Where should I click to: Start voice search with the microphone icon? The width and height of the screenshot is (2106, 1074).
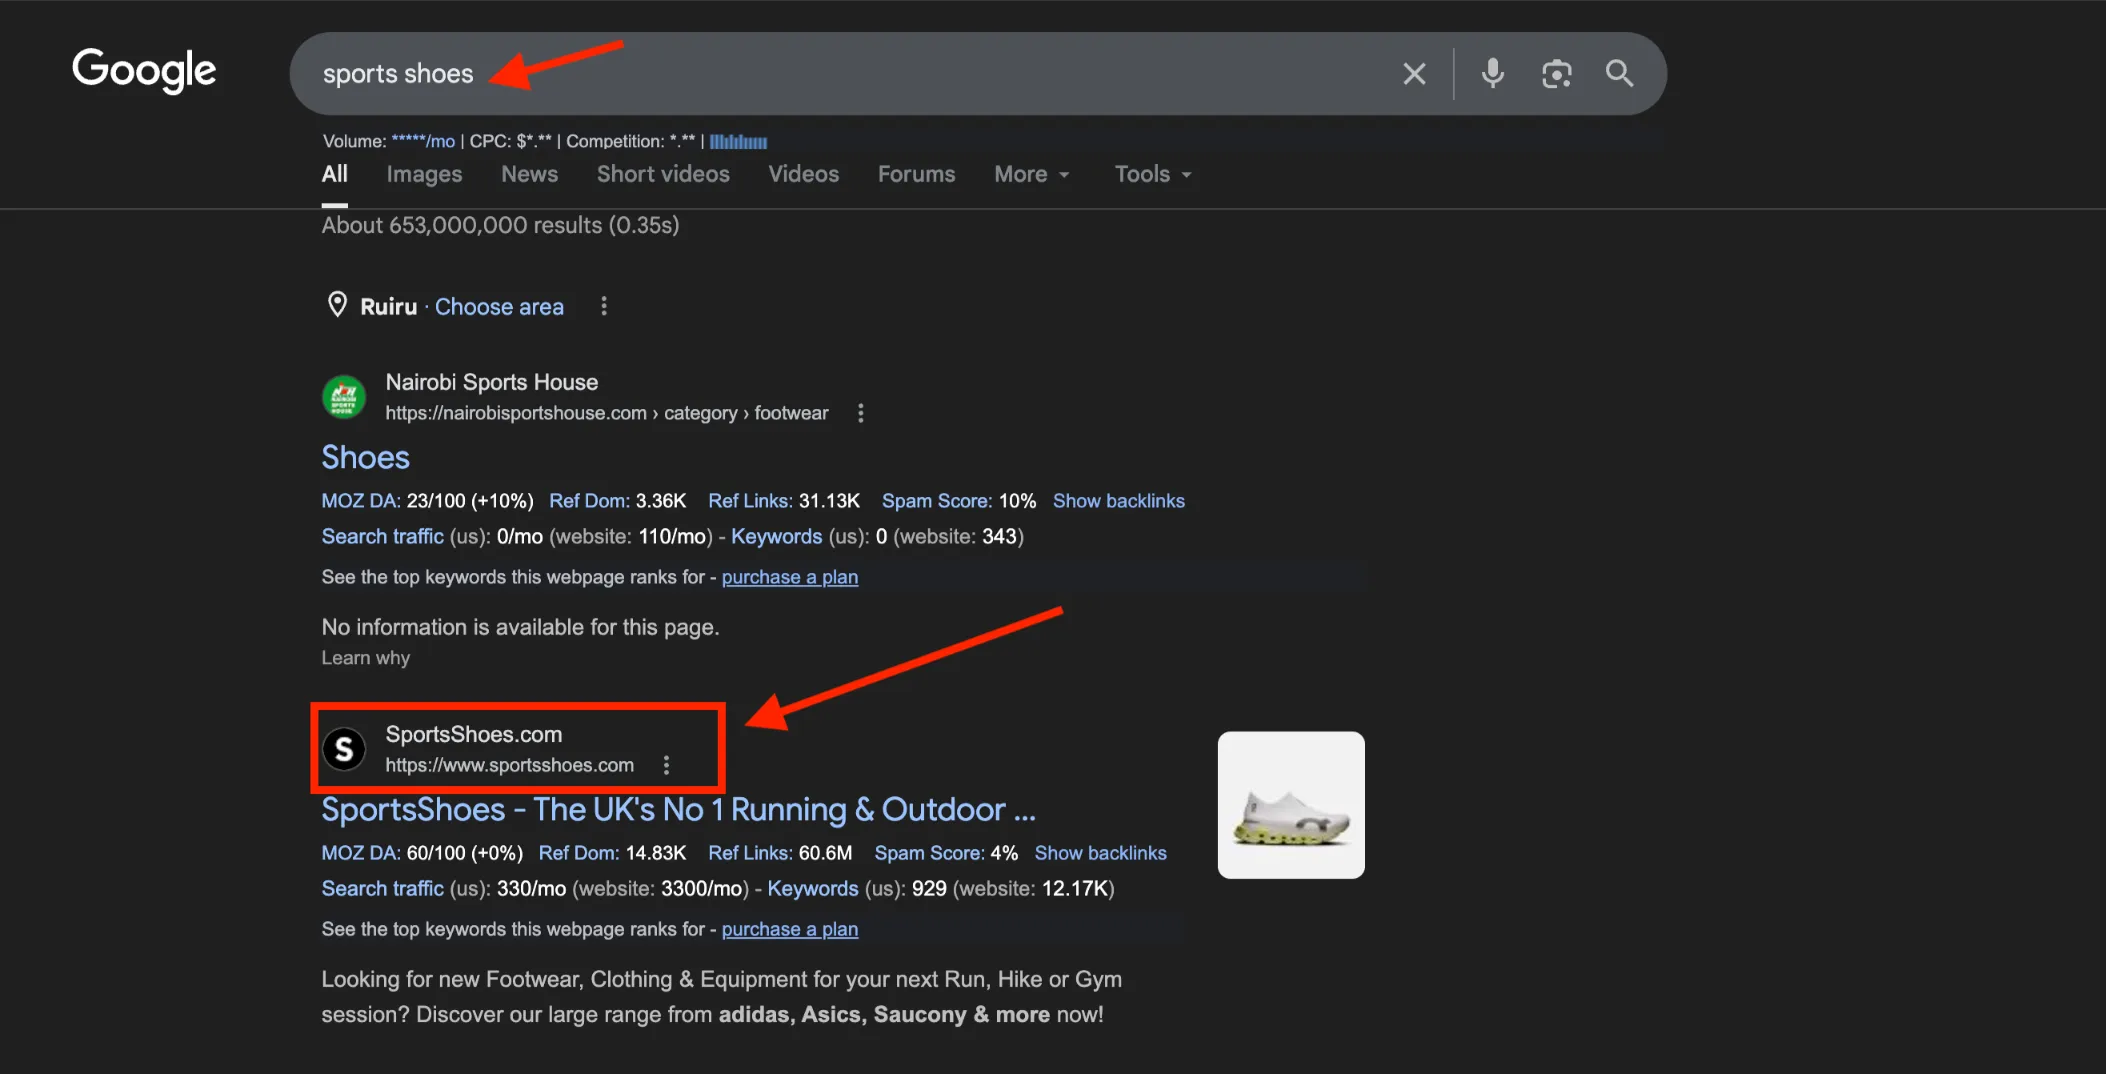1493,73
